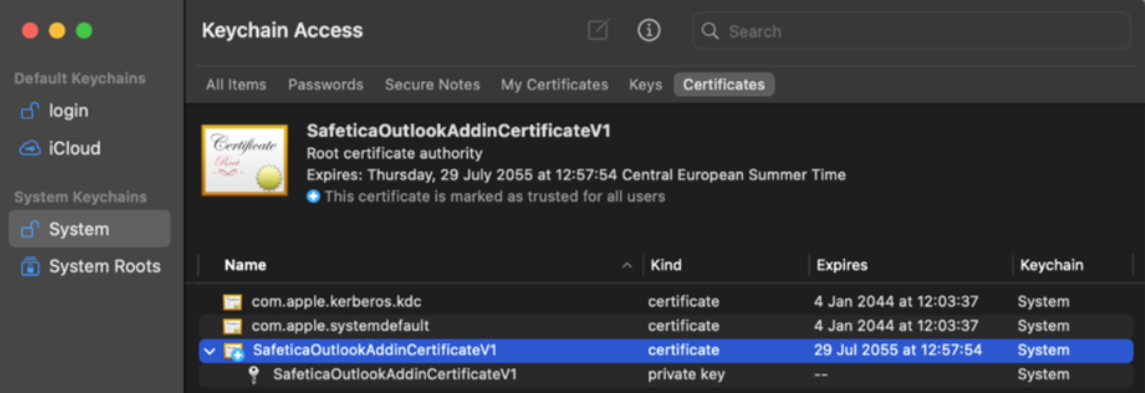Click the iCloud keychain cloud icon
Viewport: 1145px width, 393px height.
pyautogui.click(x=30, y=149)
